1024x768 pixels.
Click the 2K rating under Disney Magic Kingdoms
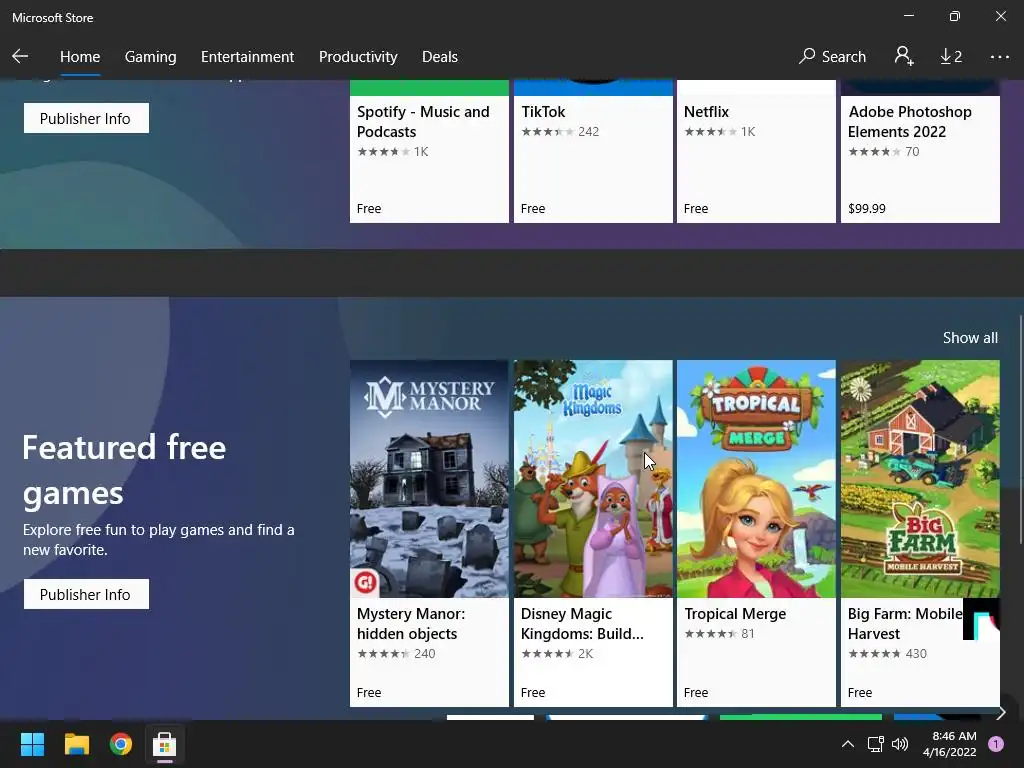557,654
